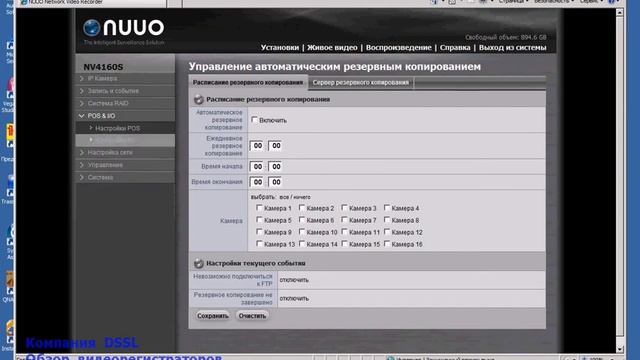Click the Очистить button
Screen dimensions: 640x360
[252, 316]
